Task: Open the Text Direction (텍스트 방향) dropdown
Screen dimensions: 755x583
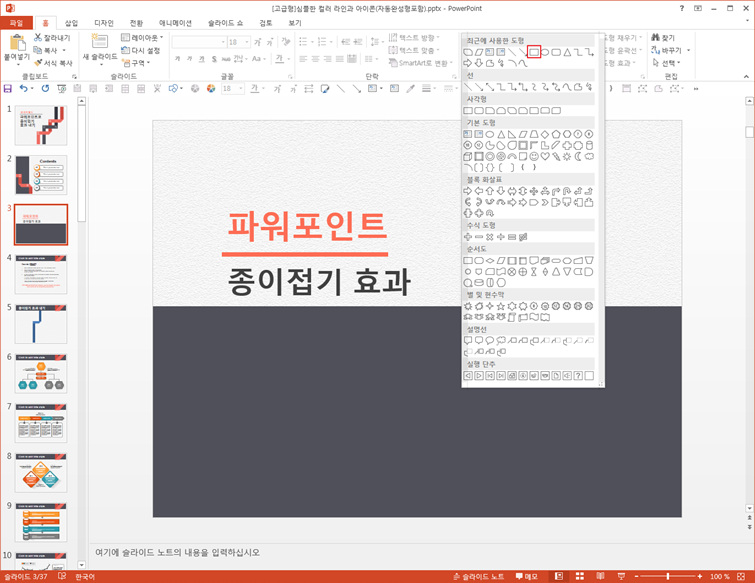Action: click(x=415, y=38)
